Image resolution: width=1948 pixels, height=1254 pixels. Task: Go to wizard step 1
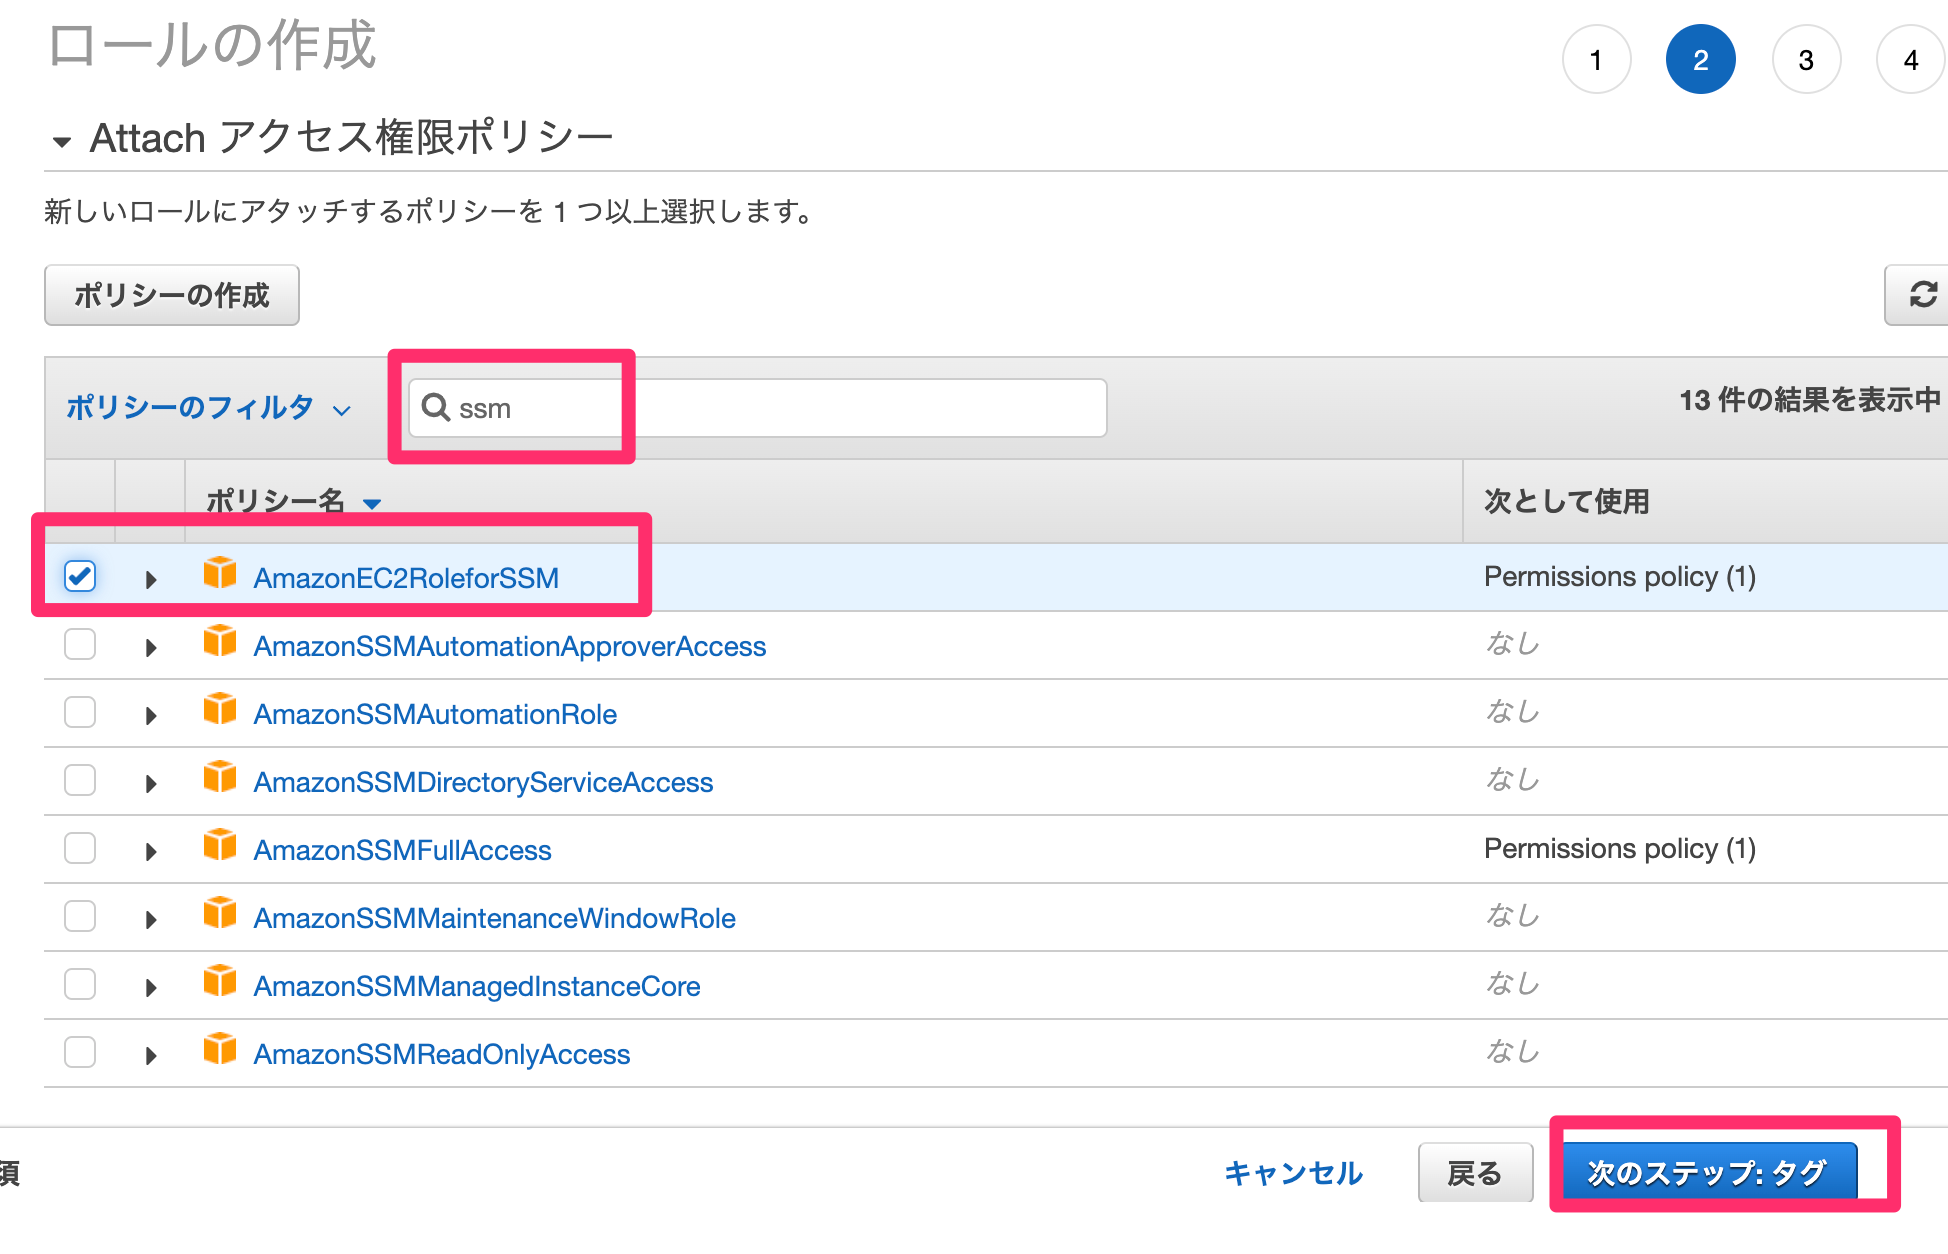coord(1596,60)
